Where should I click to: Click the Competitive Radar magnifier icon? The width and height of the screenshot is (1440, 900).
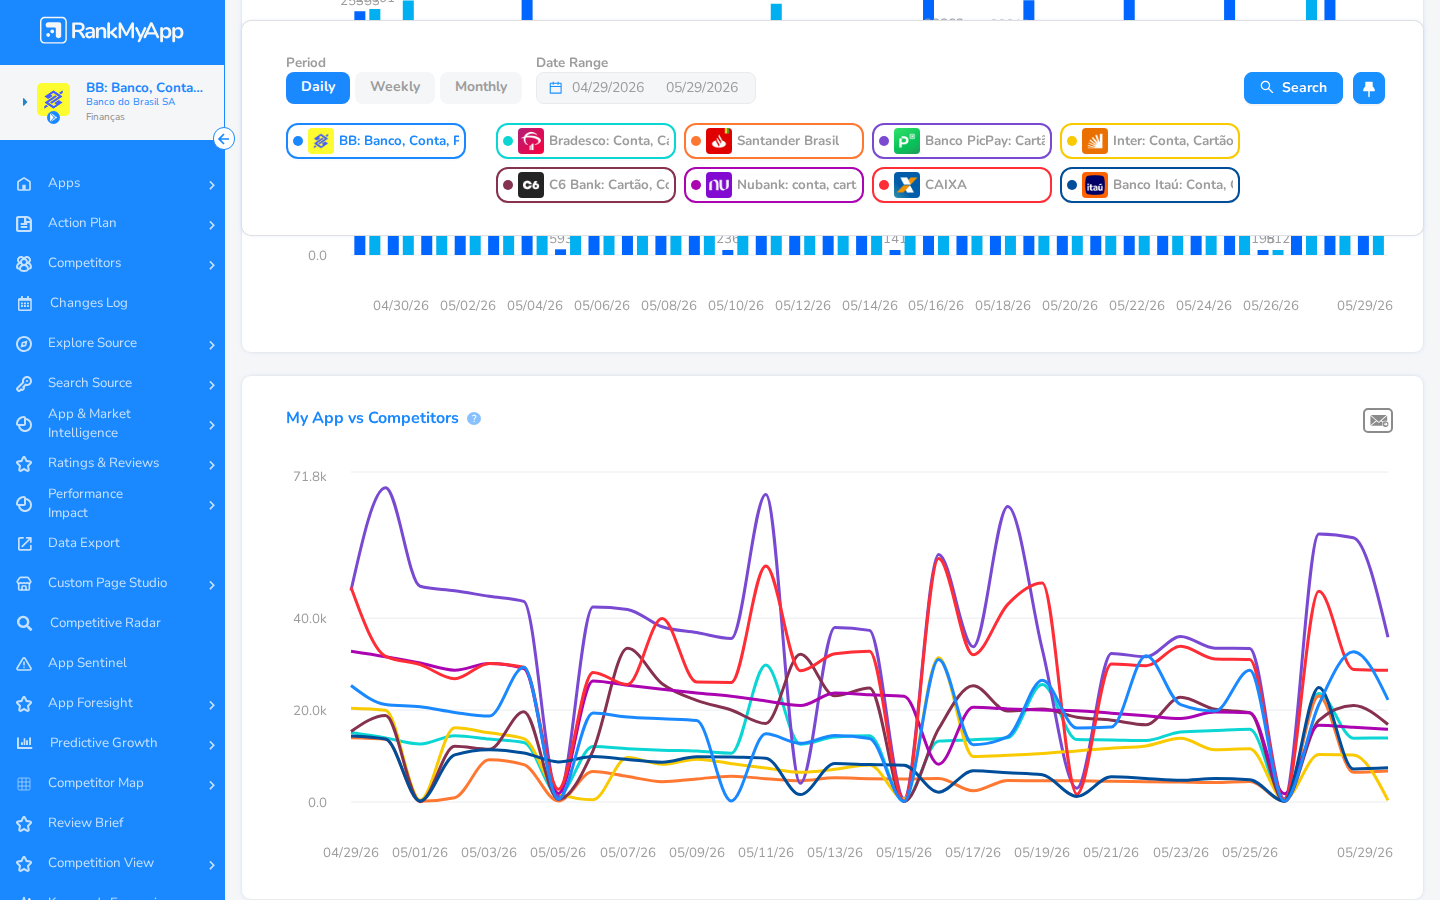coord(24,624)
